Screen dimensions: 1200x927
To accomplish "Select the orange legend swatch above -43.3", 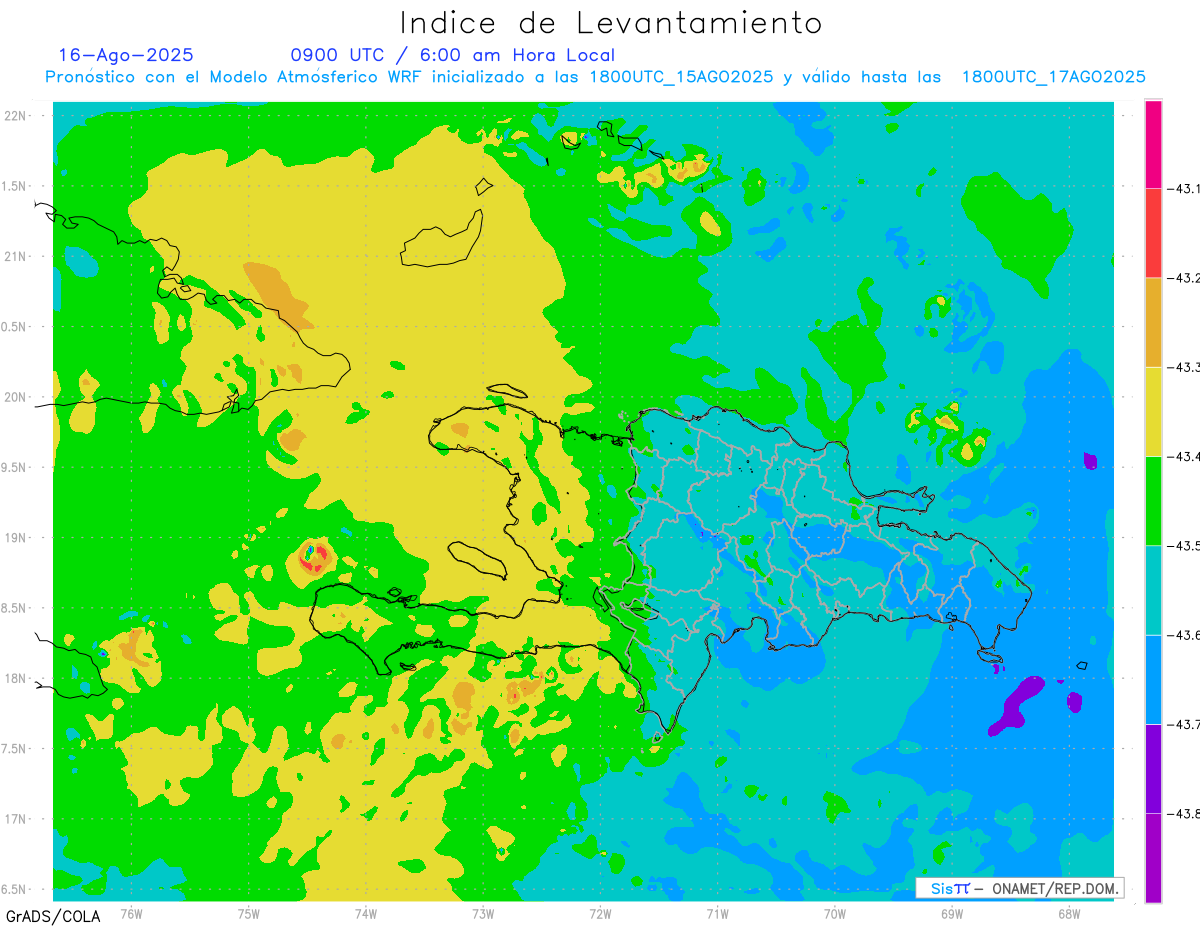I will click(1153, 322).
